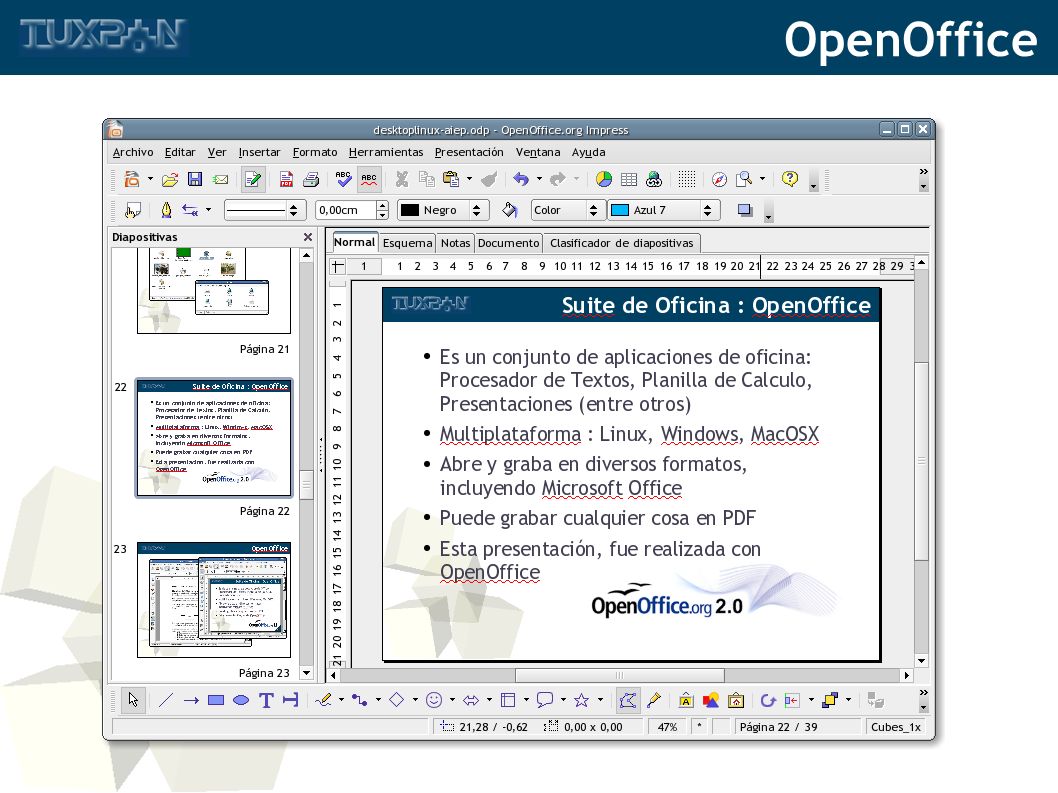Open the Editar menu
Image resolution: width=1058 pixels, height=793 pixels.
(180, 153)
